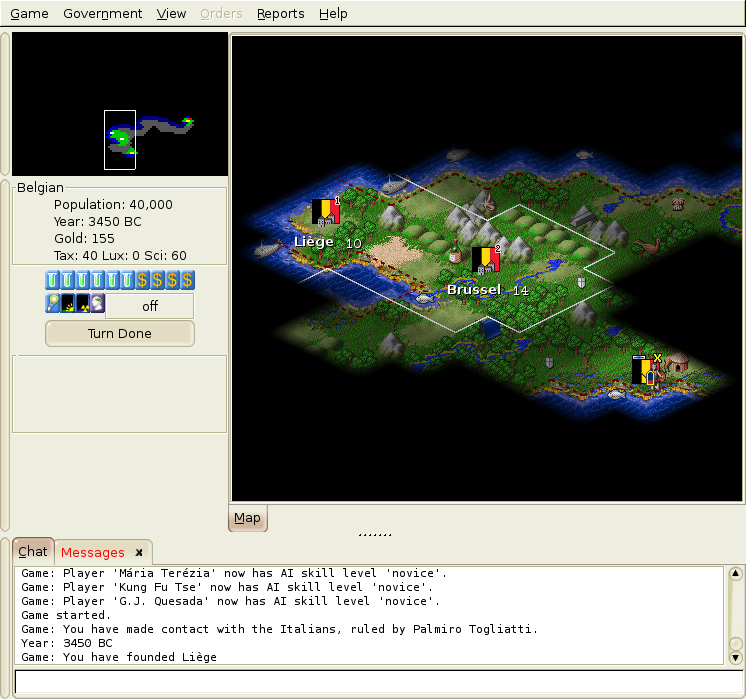Click the messages scrollbar thumb

[736, 644]
